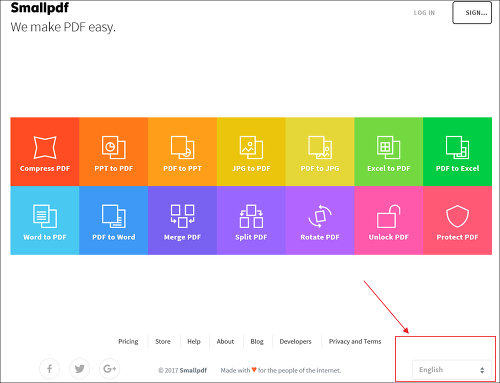The width and height of the screenshot is (500, 383).
Task: Go to the Store link
Action: point(163,341)
